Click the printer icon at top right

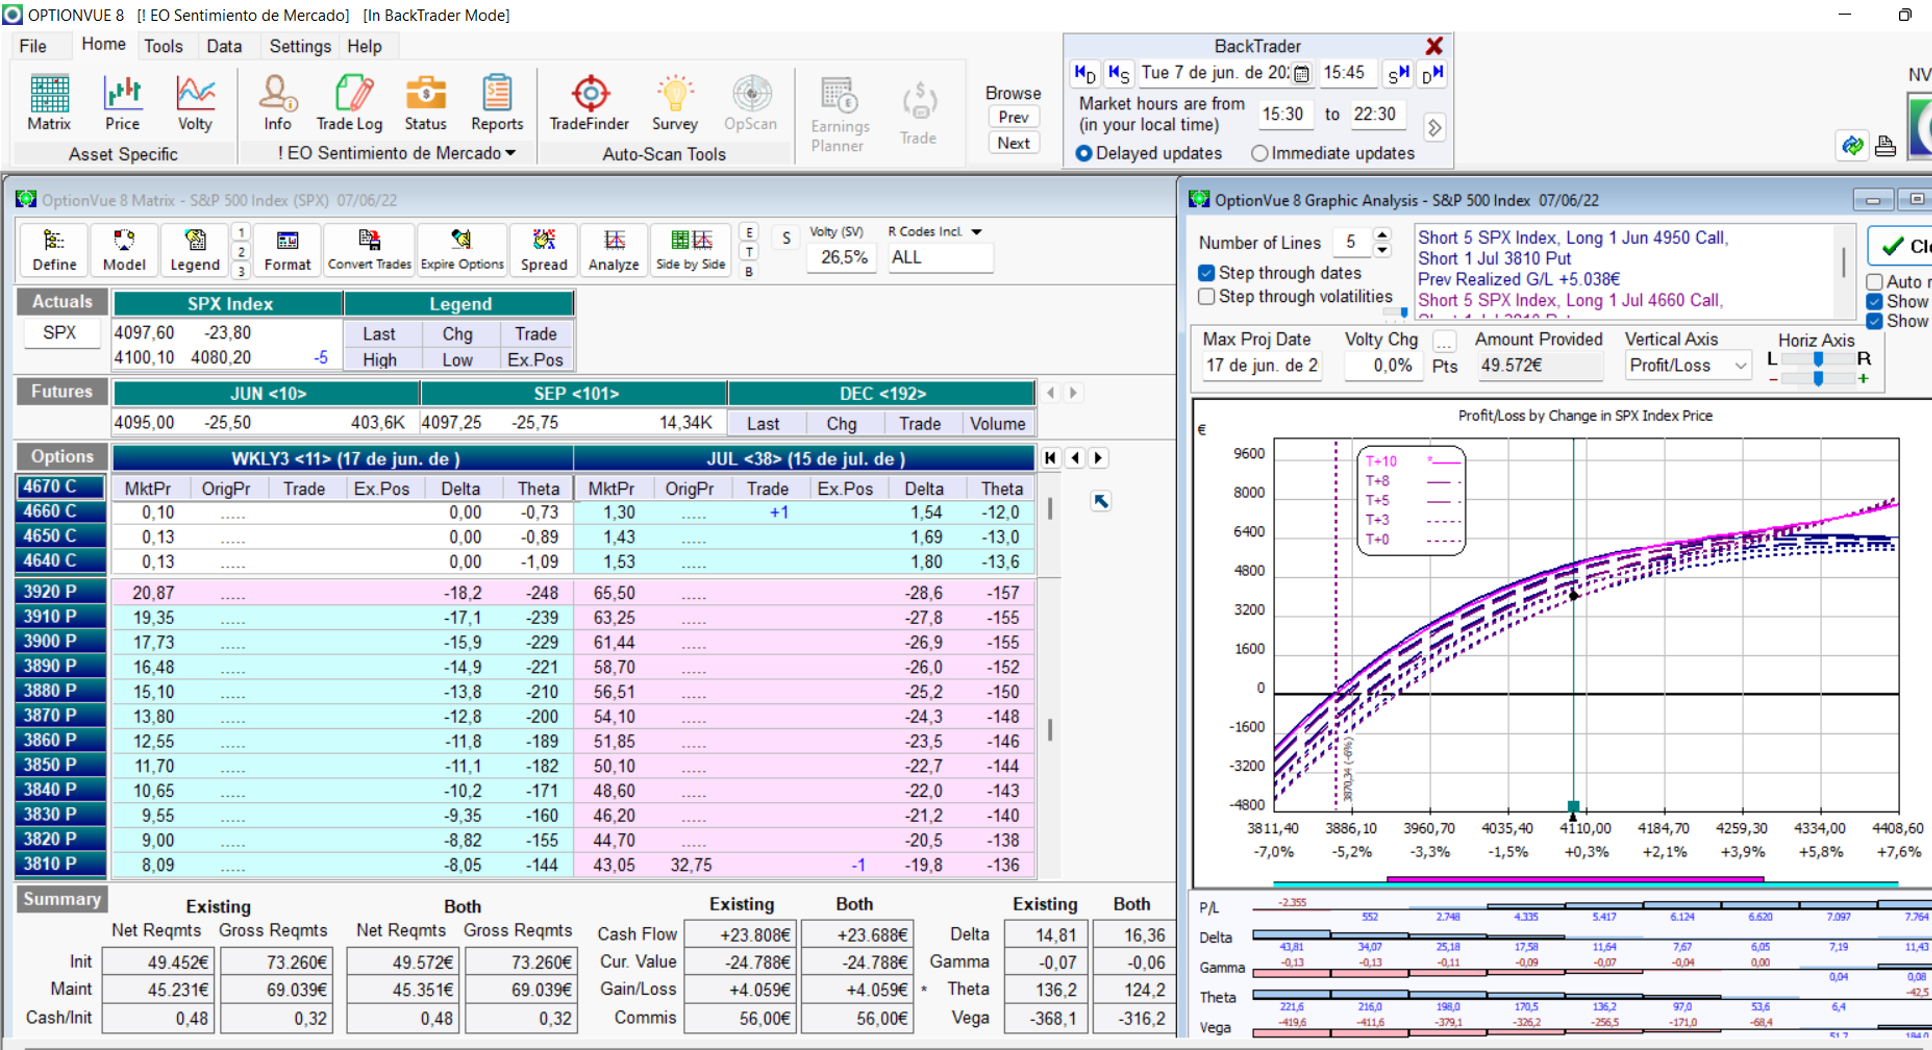(1885, 146)
